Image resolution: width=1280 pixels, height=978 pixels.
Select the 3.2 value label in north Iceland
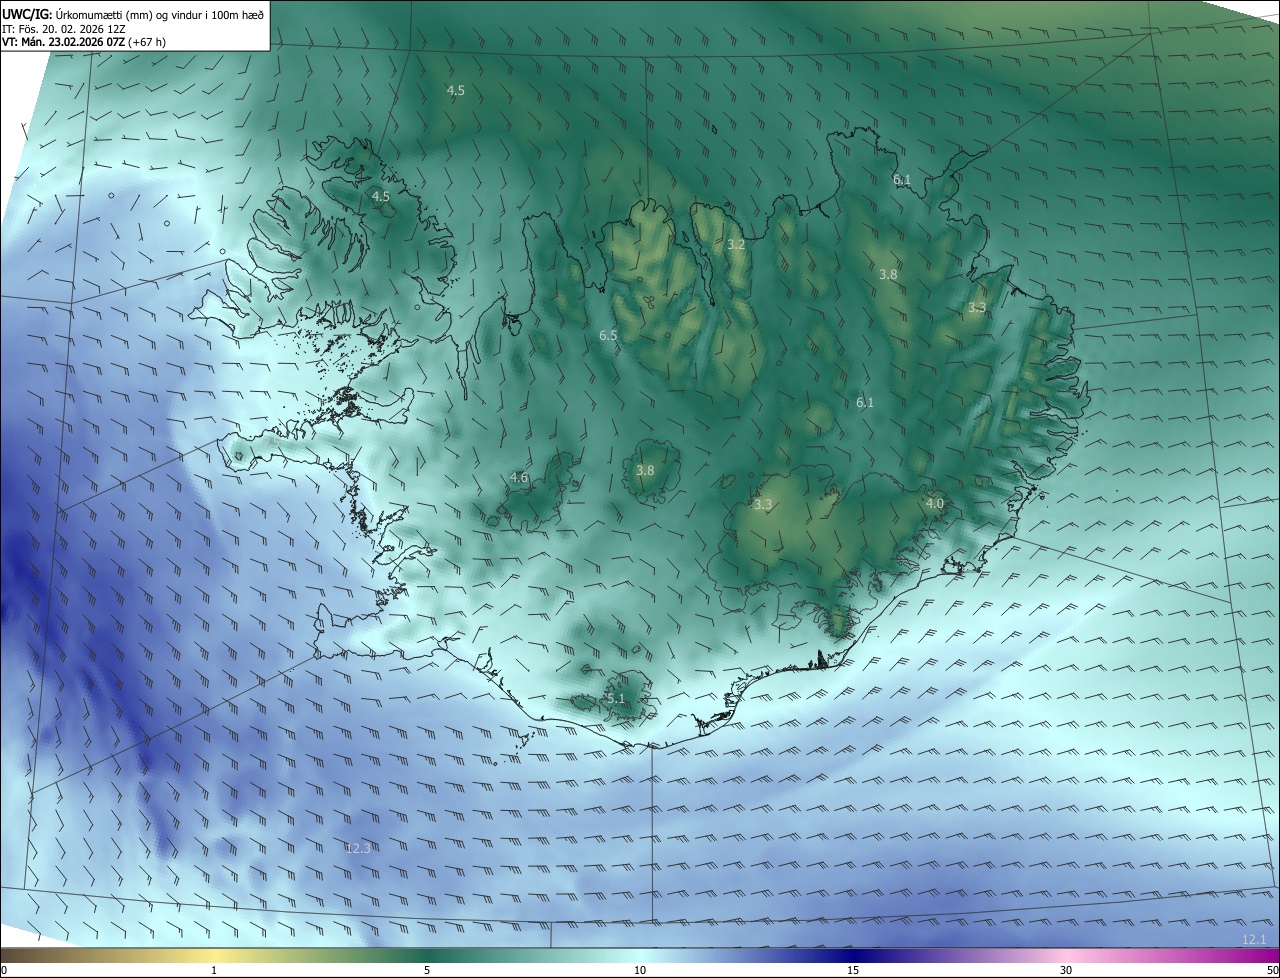coord(736,245)
